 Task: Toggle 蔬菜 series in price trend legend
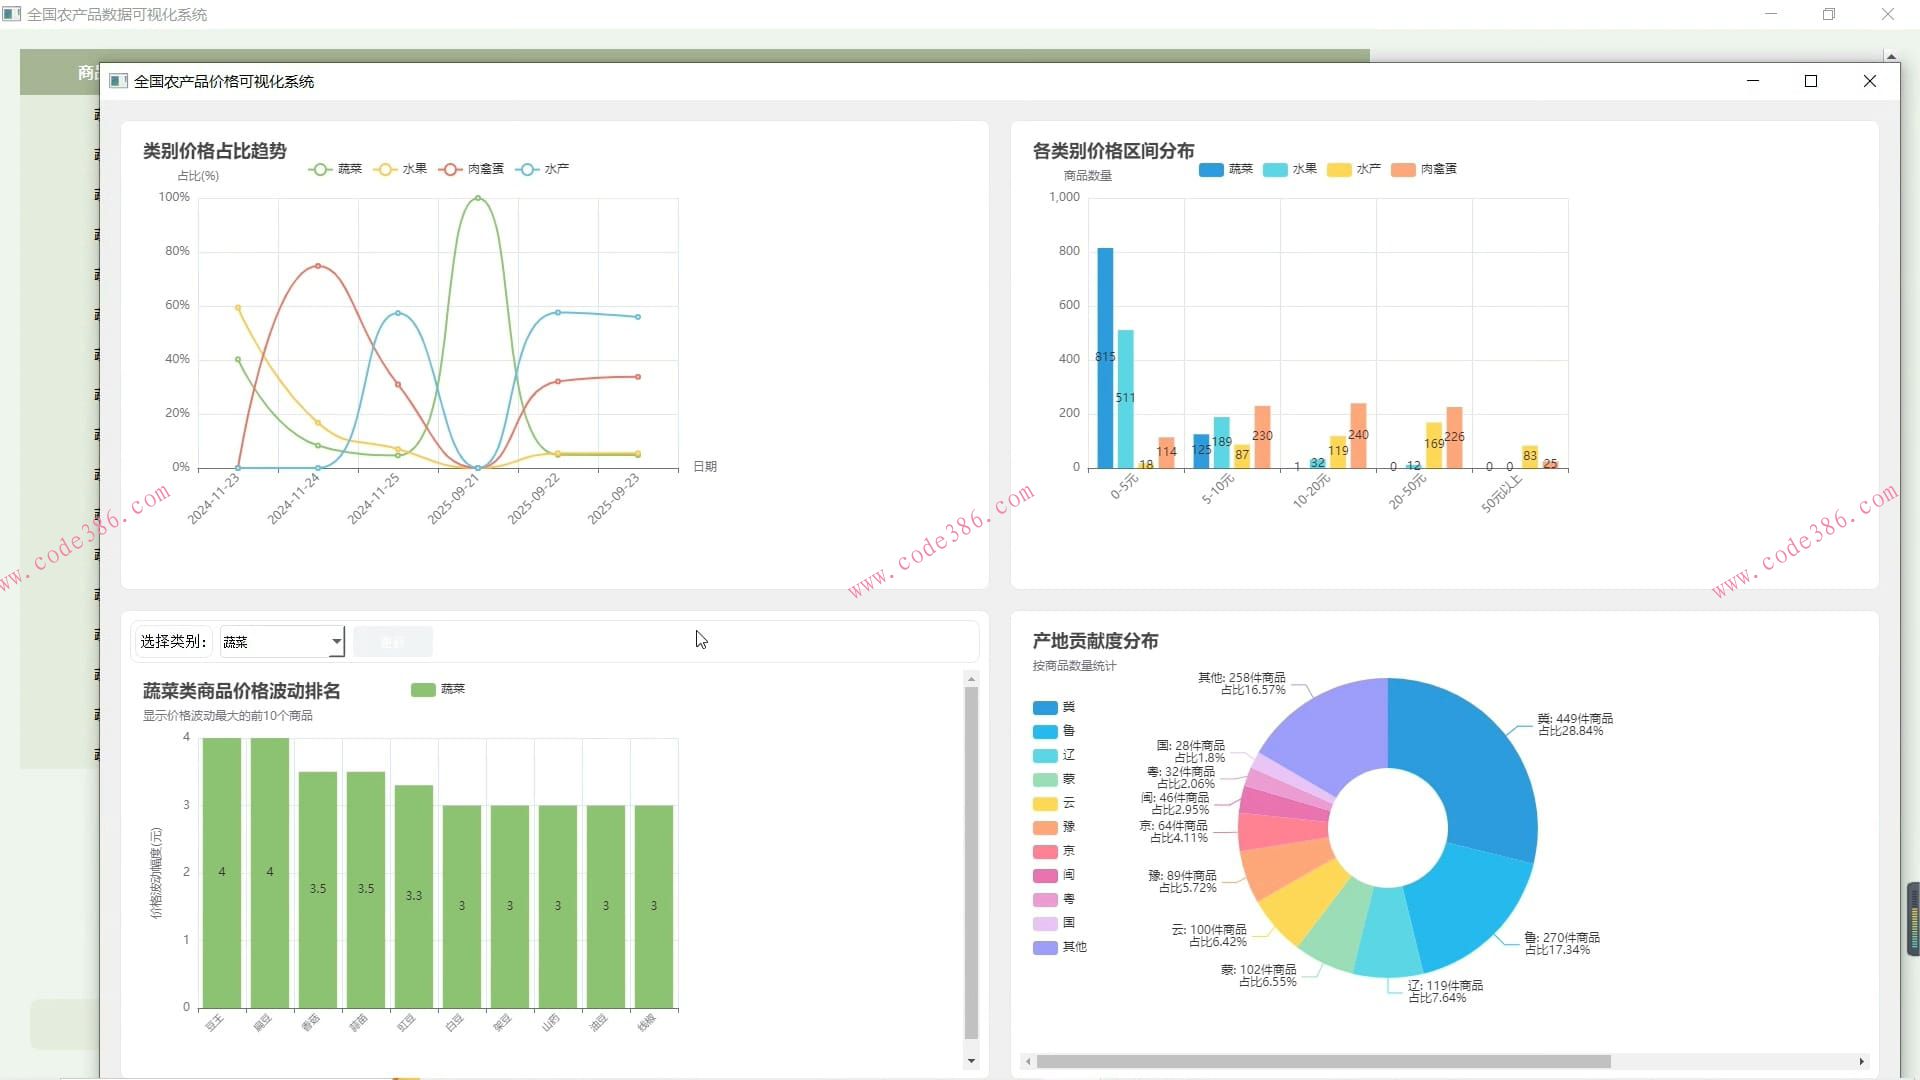[349, 169]
